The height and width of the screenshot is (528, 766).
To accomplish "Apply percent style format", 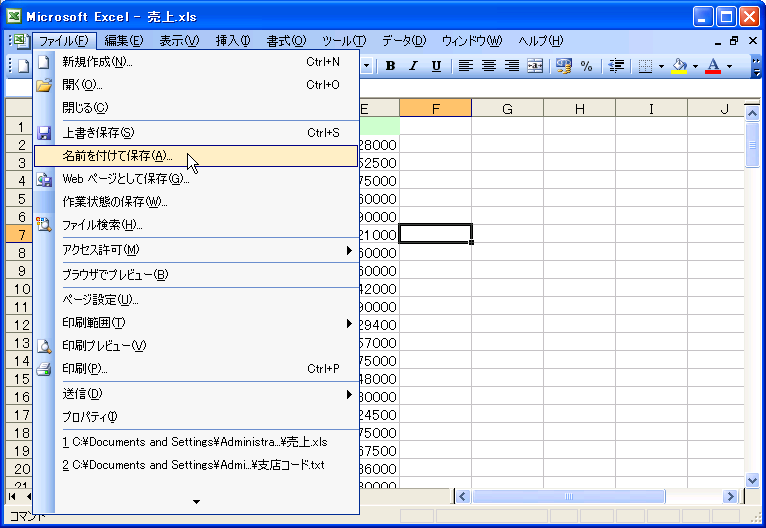I will pyautogui.click(x=587, y=66).
